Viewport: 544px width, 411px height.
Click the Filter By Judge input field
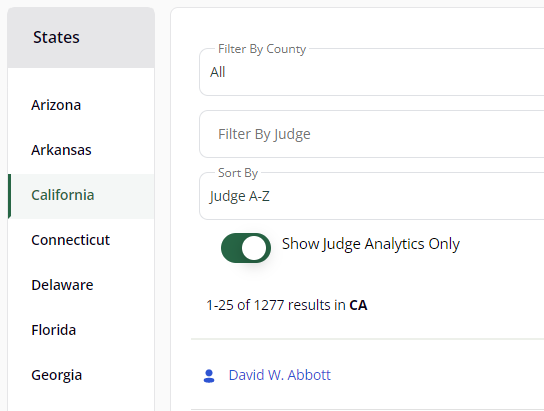point(372,134)
